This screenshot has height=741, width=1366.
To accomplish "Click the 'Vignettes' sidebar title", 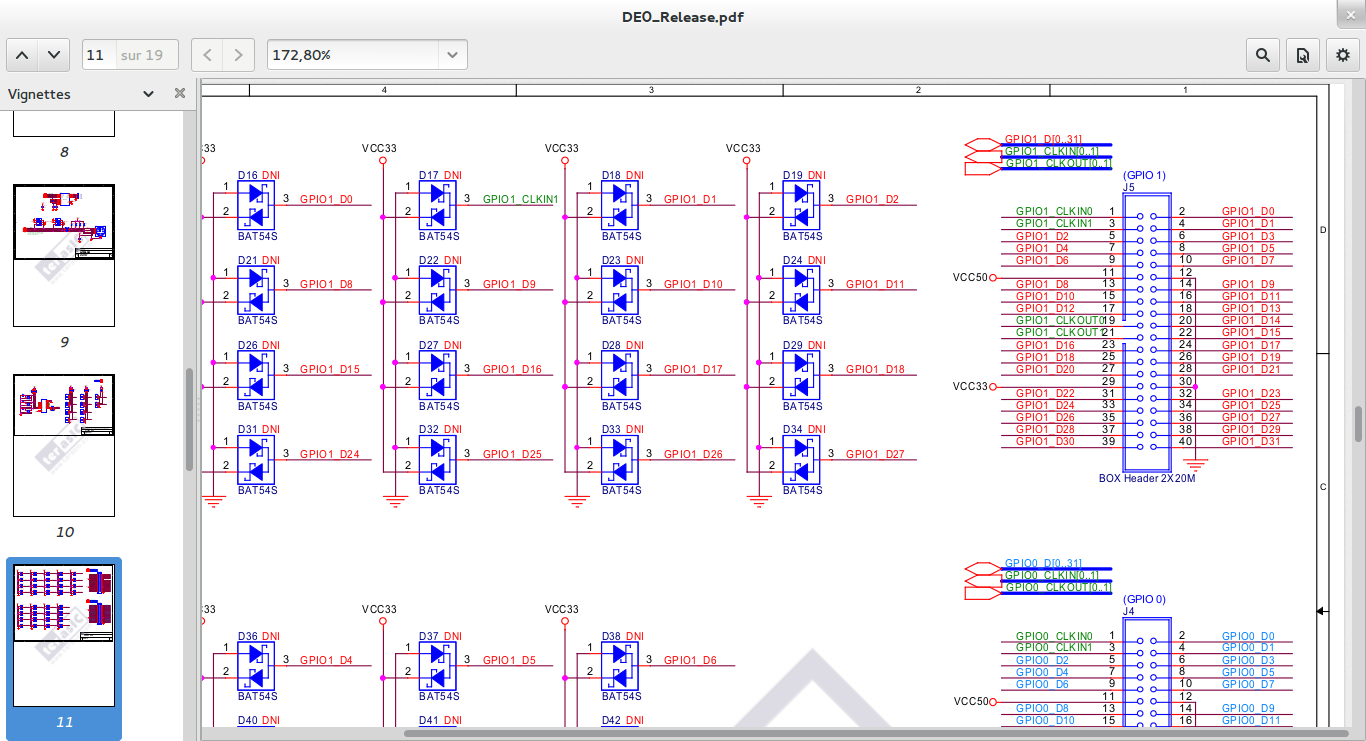I will coord(39,94).
